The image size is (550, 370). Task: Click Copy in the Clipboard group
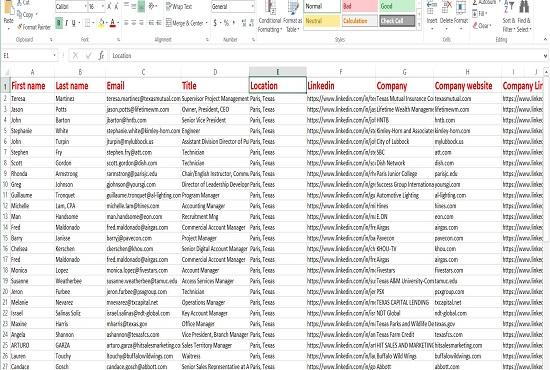click(x=27, y=15)
